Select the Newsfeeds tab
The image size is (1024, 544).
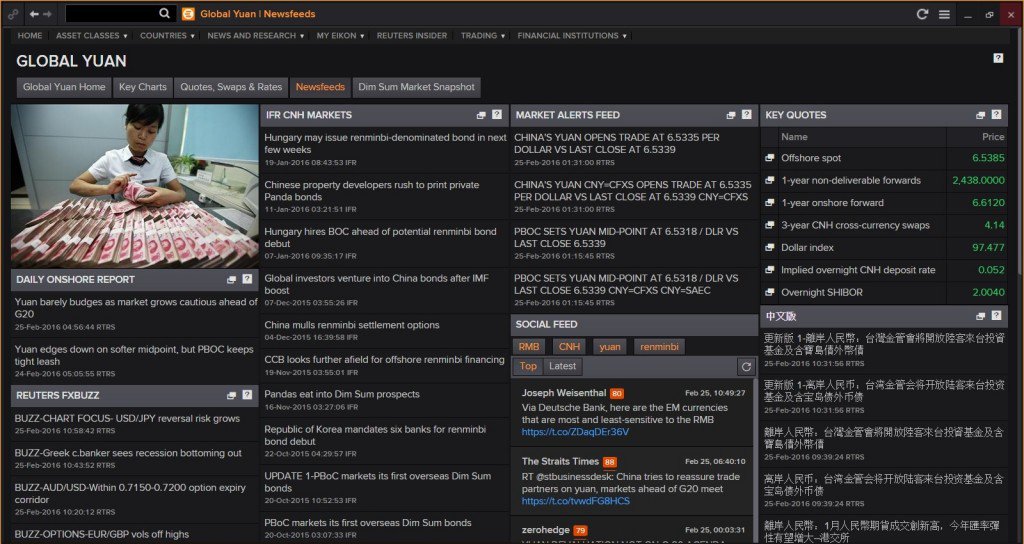(320, 87)
